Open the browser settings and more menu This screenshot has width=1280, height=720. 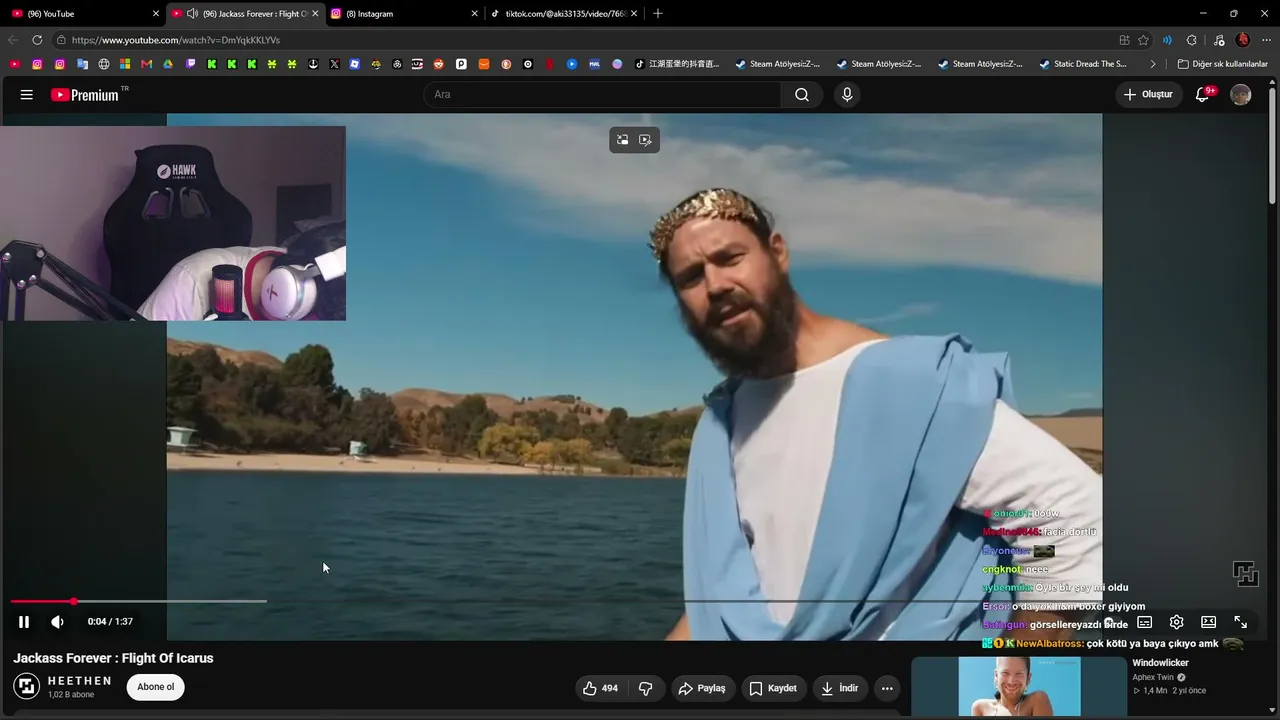coord(1267,40)
